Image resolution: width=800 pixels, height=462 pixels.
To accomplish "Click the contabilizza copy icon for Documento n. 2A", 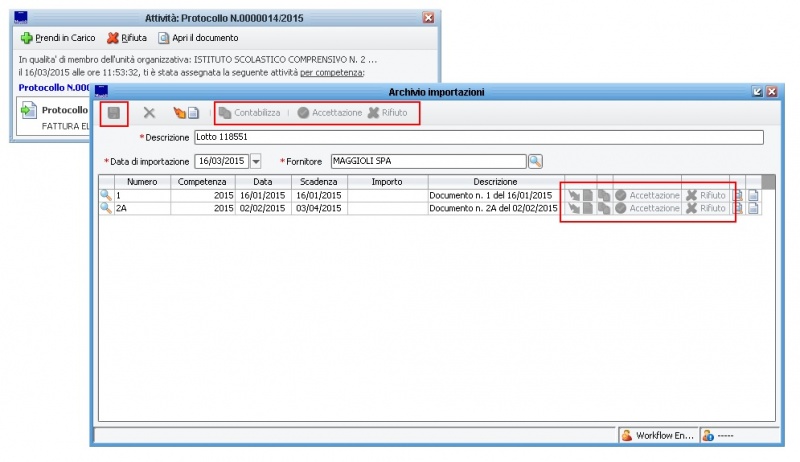I will (605, 208).
